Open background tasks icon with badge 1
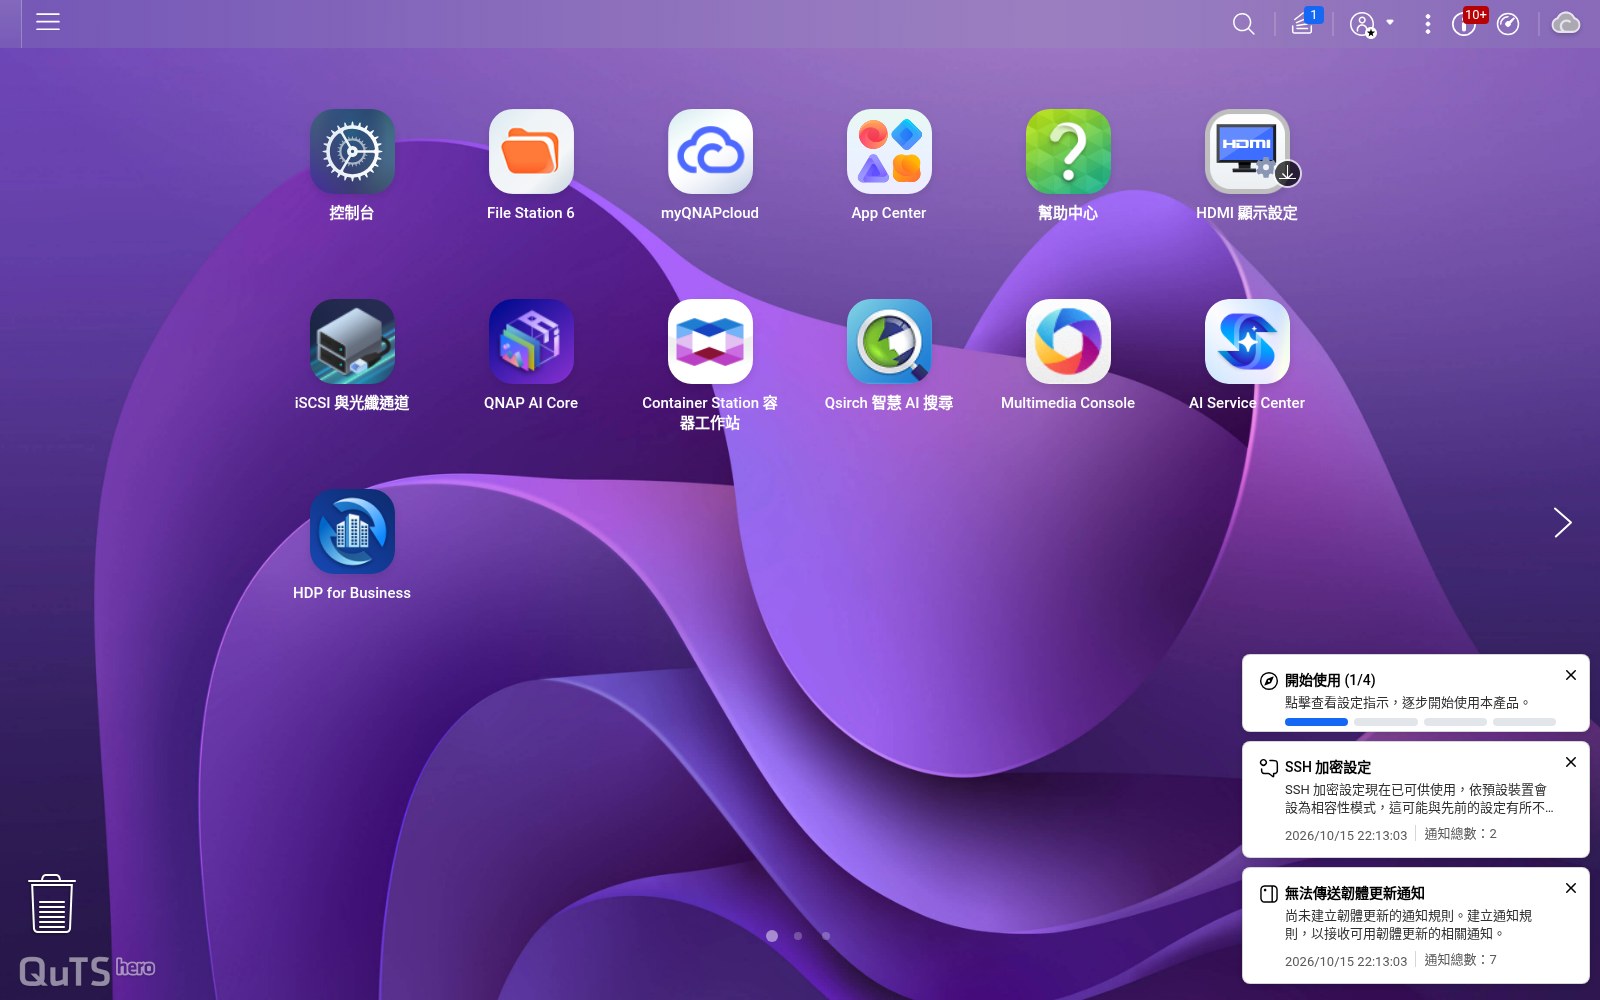Screen dimensions: 1600x1000 1304,23
